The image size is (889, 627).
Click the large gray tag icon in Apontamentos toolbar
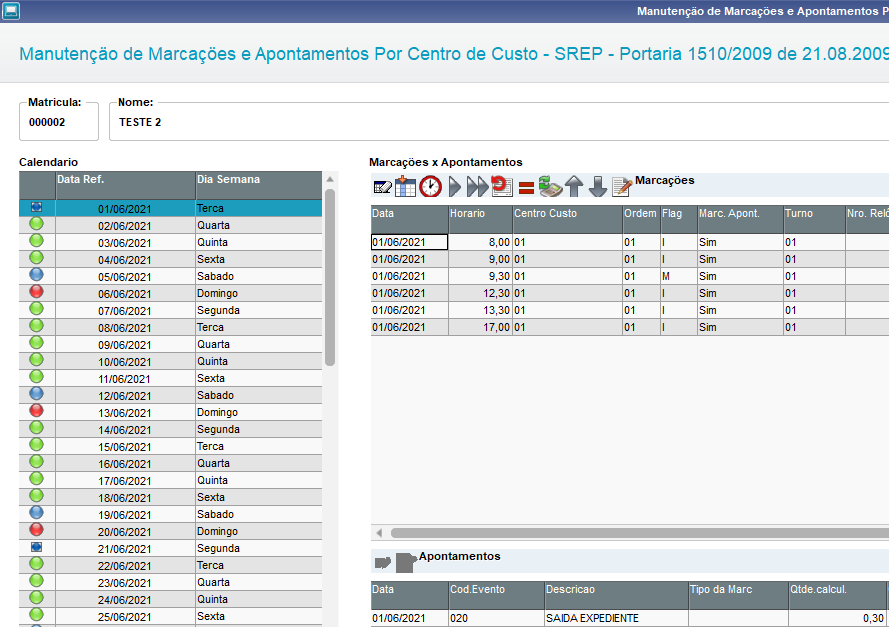(406, 562)
